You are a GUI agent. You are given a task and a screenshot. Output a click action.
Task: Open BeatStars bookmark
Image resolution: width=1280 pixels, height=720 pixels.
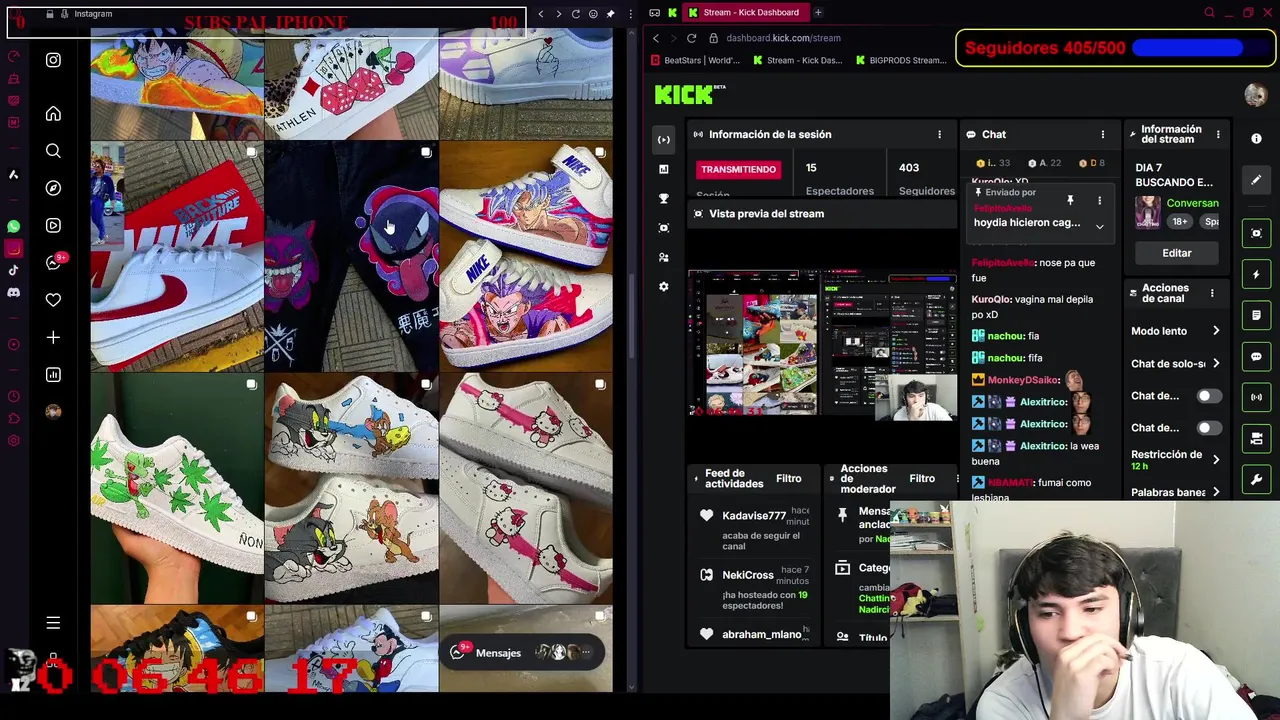click(x=695, y=60)
